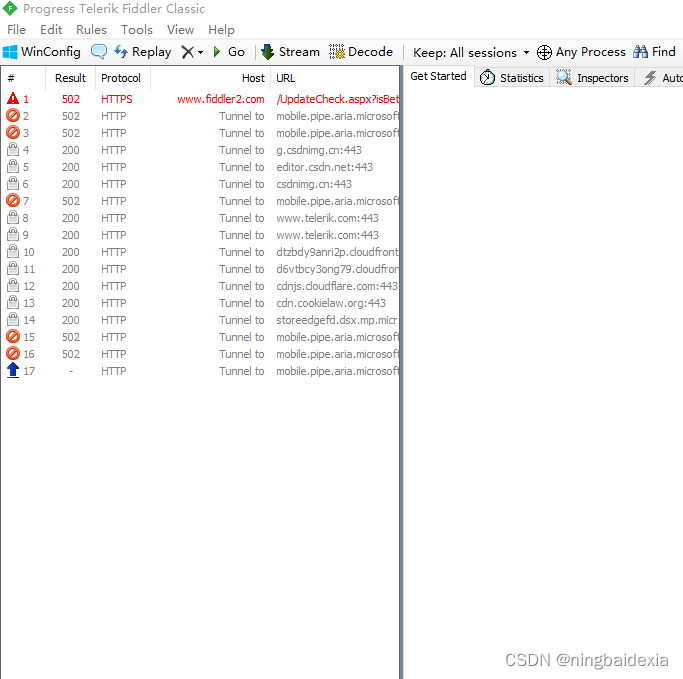This screenshot has height=679, width=683.
Task: Click the blocked icon of session 2
Action: click(13, 115)
